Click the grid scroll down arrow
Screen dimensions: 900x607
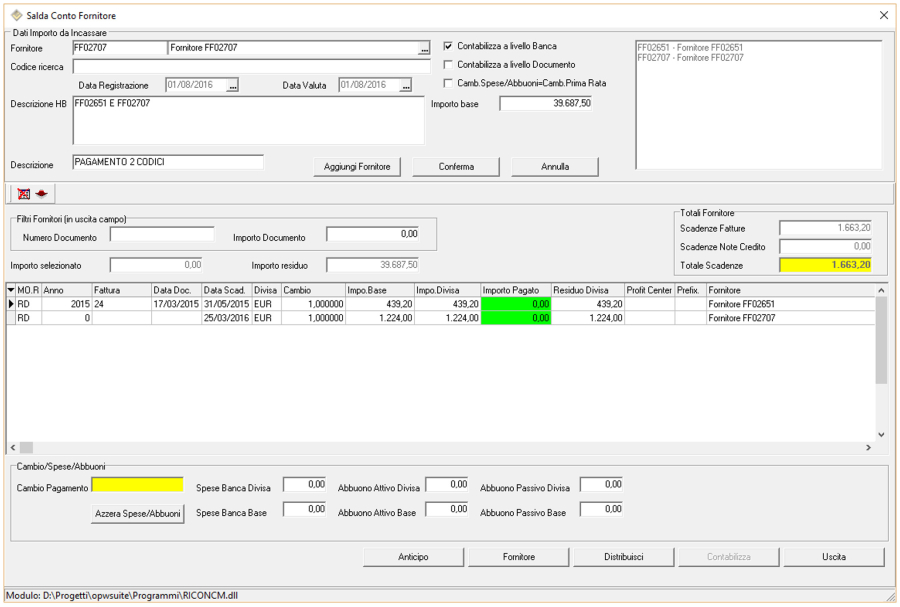coord(881,434)
